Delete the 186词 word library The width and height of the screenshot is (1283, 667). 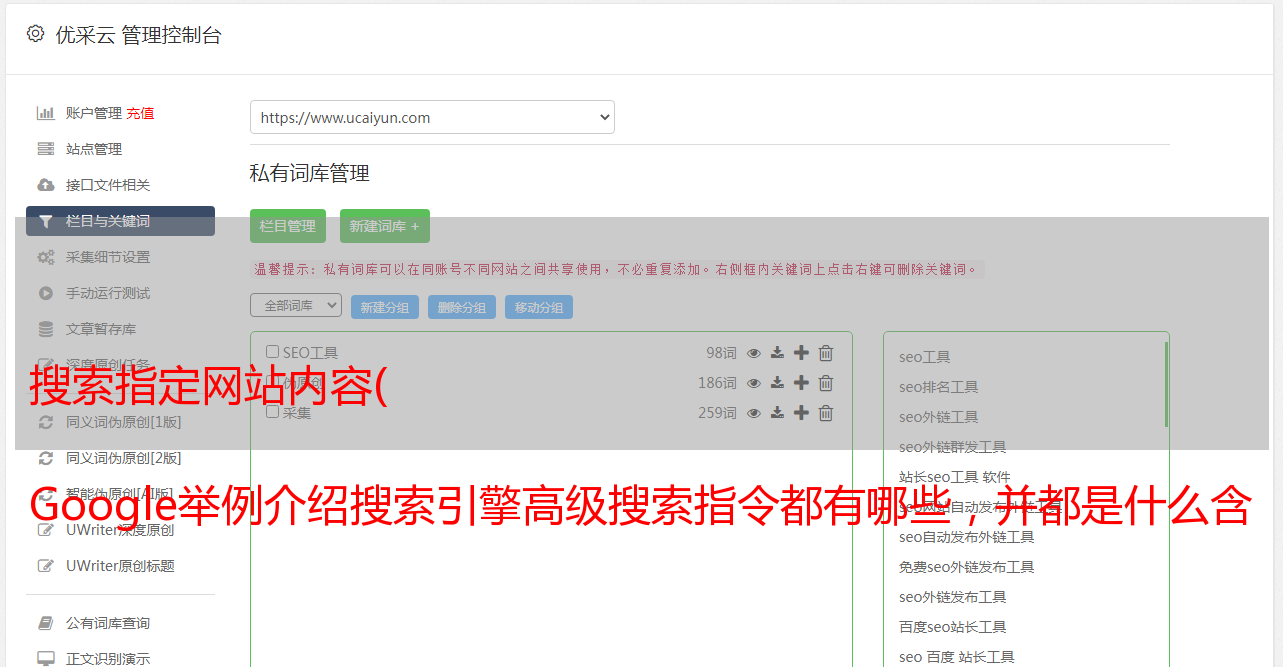pyautogui.click(x=826, y=383)
